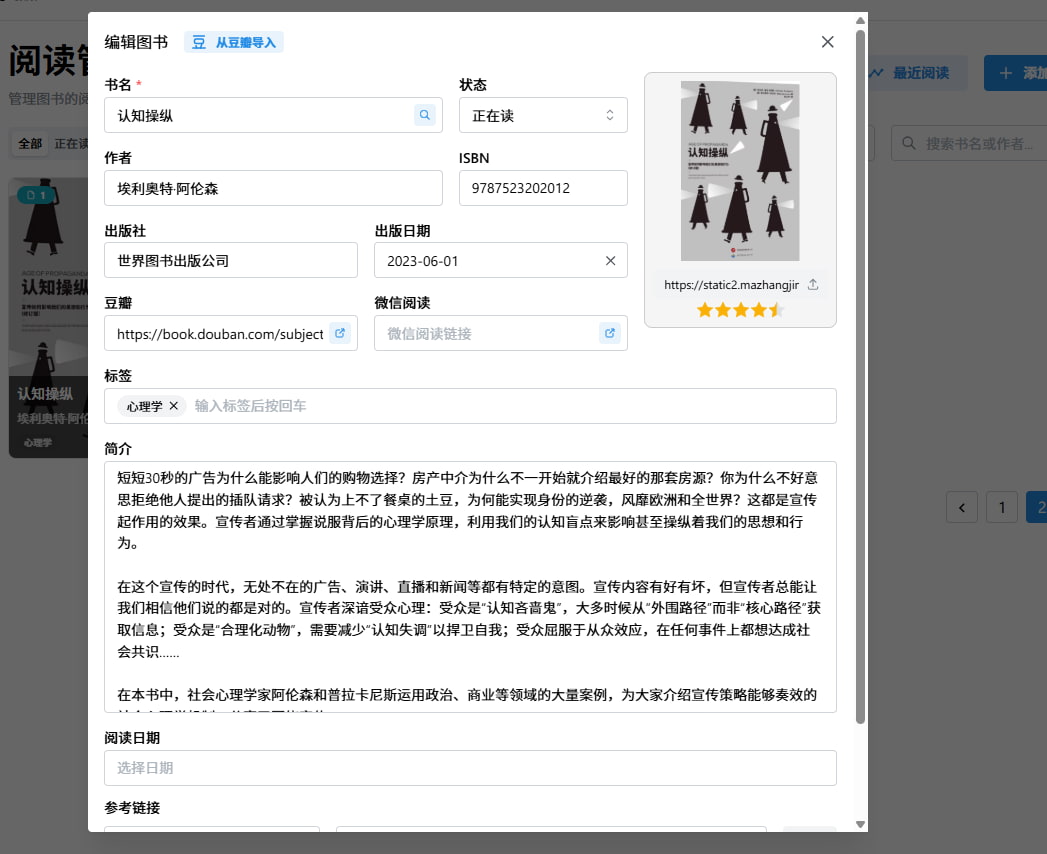Open the 出版日期 date field

tap(485, 260)
